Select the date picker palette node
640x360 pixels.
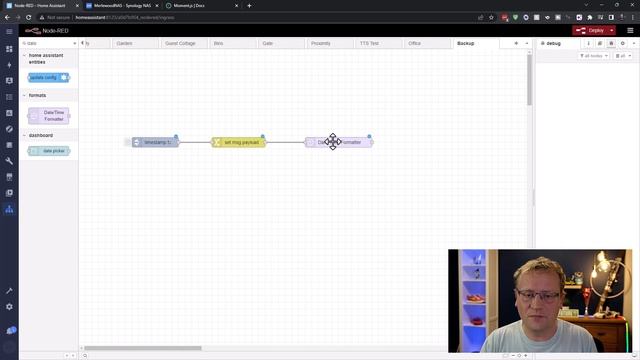pyautogui.click(x=49, y=151)
